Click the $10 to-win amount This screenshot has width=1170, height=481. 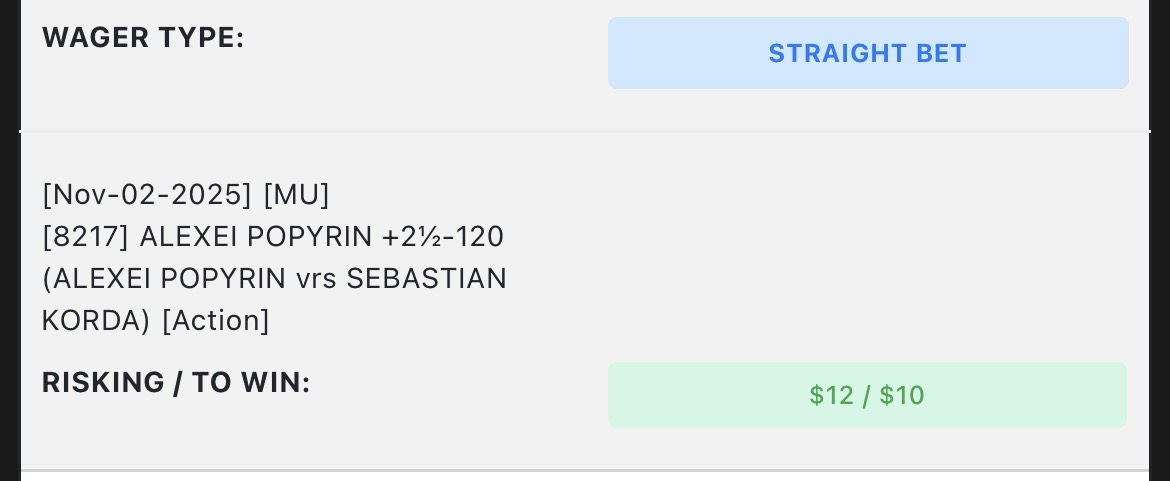pos(902,396)
